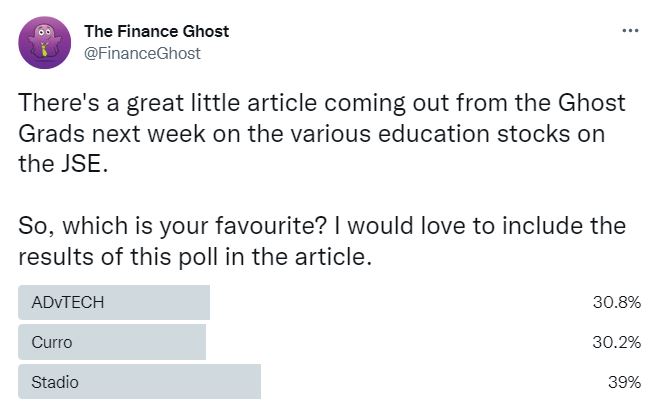Click the Stadio label text
The width and height of the screenshot is (656, 405).
tap(55, 382)
